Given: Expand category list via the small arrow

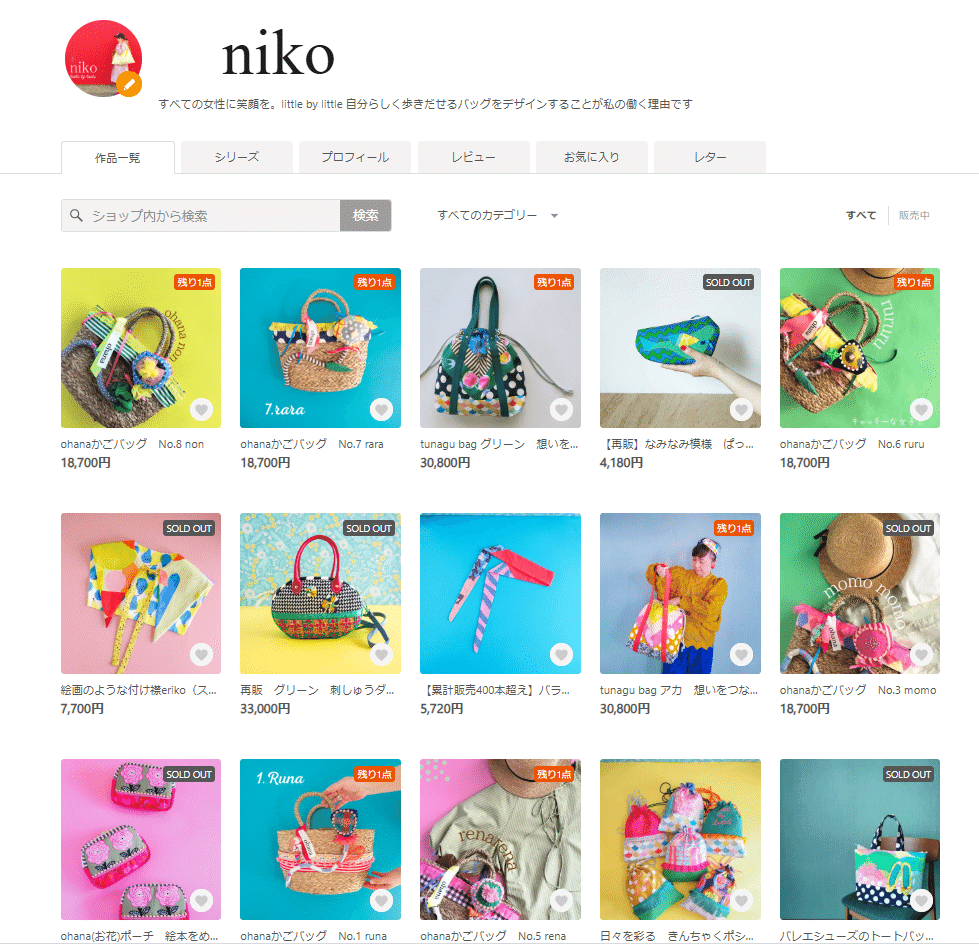Looking at the screenshot, I should [x=554, y=216].
